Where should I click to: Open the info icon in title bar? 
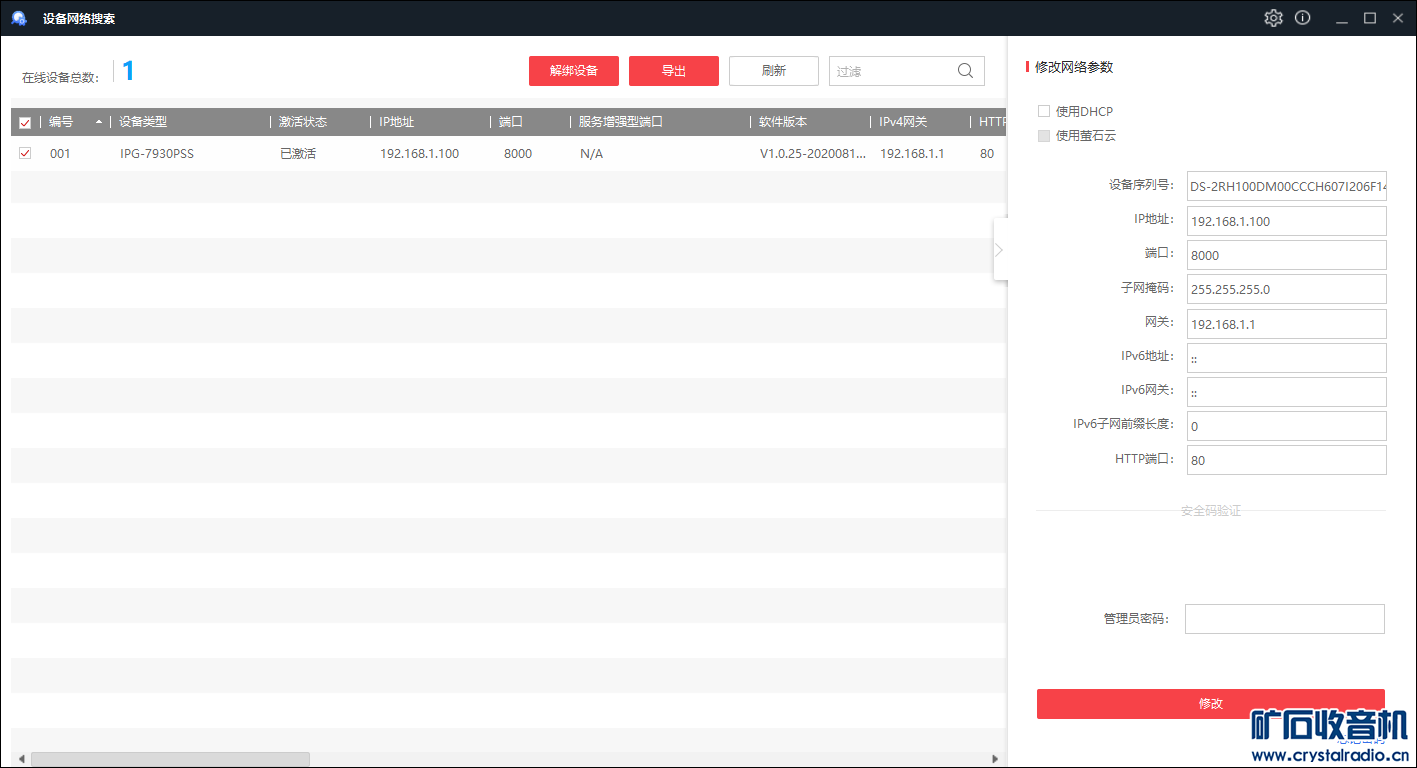[1302, 18]
